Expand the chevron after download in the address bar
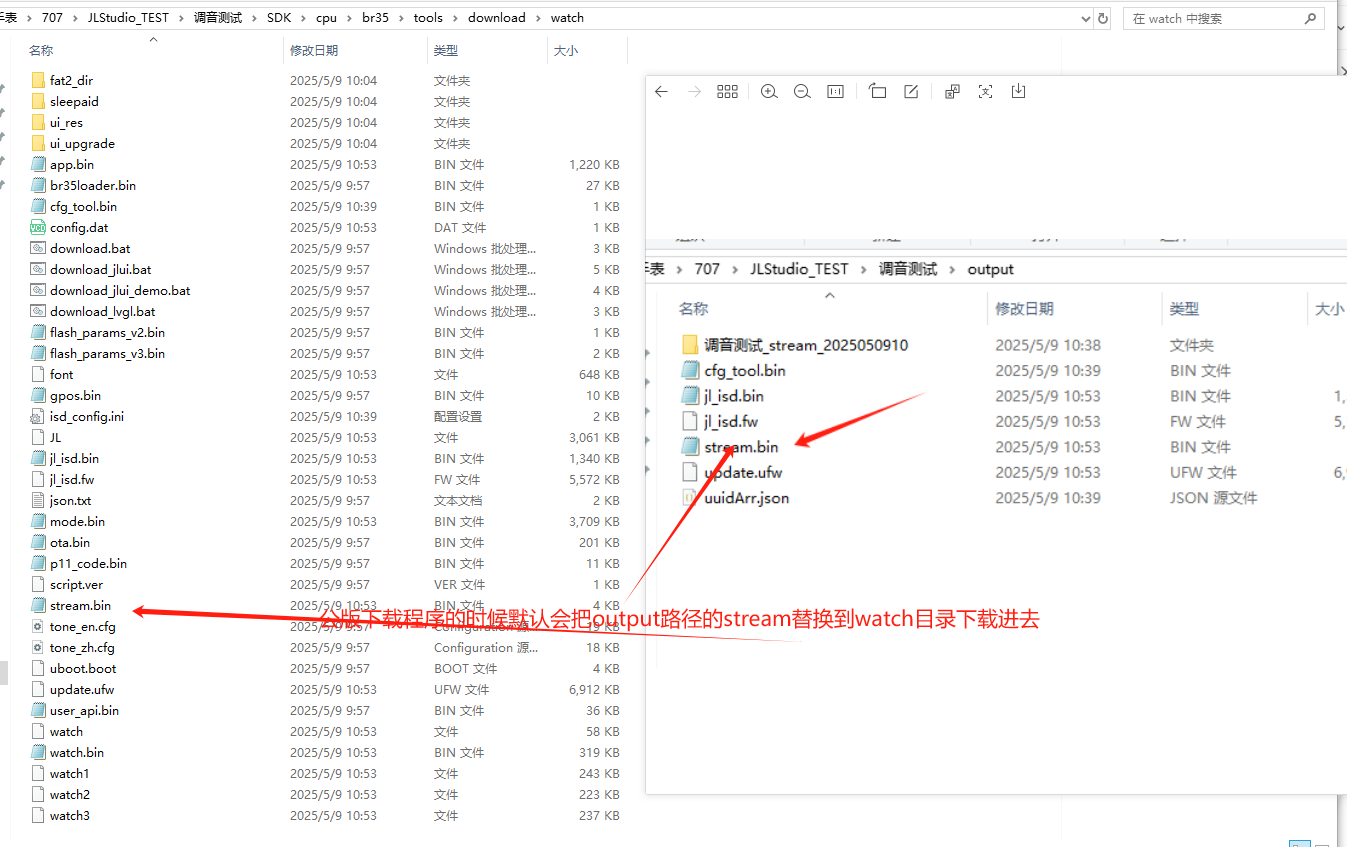The height and width of the screenshot is (847, 1347). click(538, 18)
